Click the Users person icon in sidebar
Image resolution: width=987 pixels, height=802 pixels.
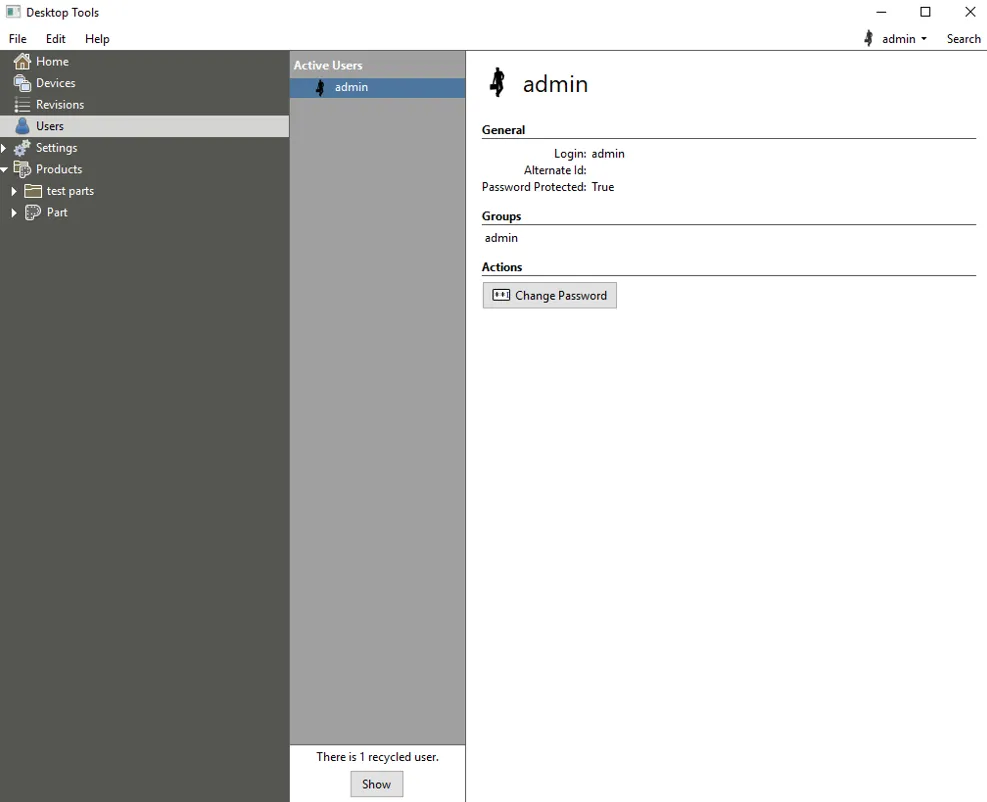(22, 126)
